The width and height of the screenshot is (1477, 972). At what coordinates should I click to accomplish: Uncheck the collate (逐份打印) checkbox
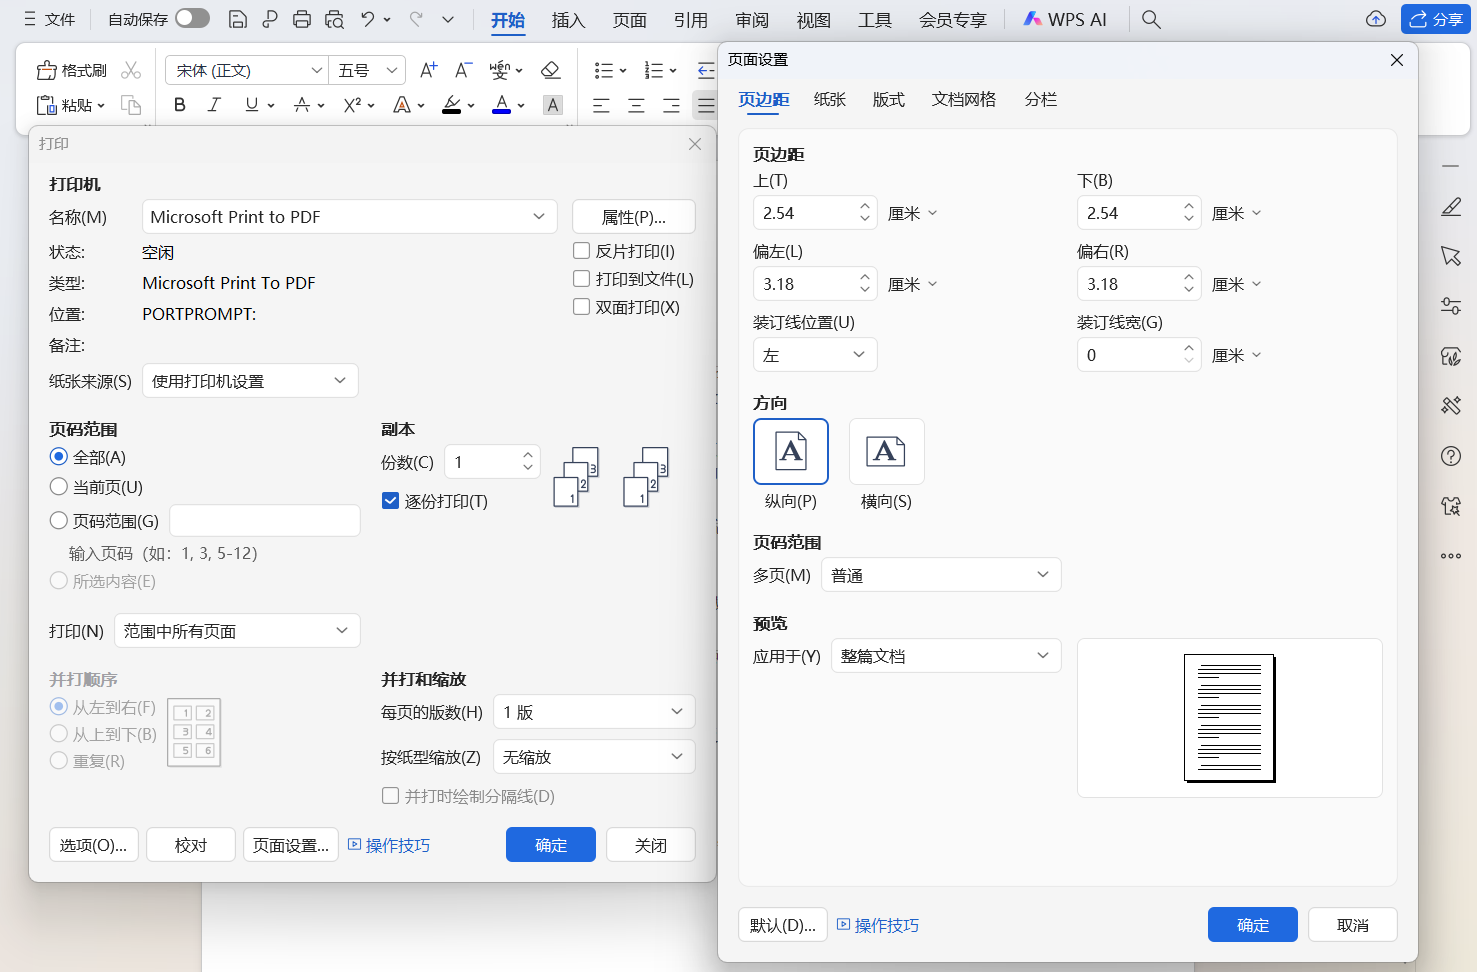(x=391, y=501)
